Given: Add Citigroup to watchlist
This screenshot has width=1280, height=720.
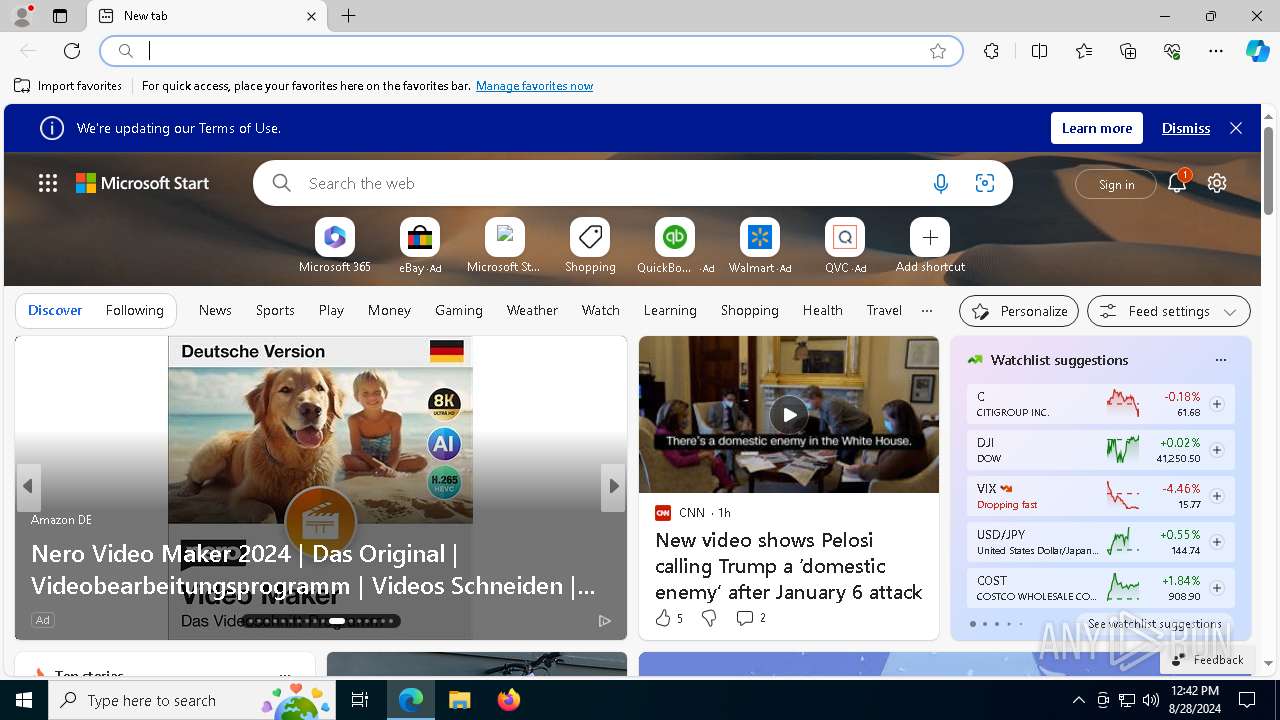Looking at the screenshot, I should point(1217,404).
